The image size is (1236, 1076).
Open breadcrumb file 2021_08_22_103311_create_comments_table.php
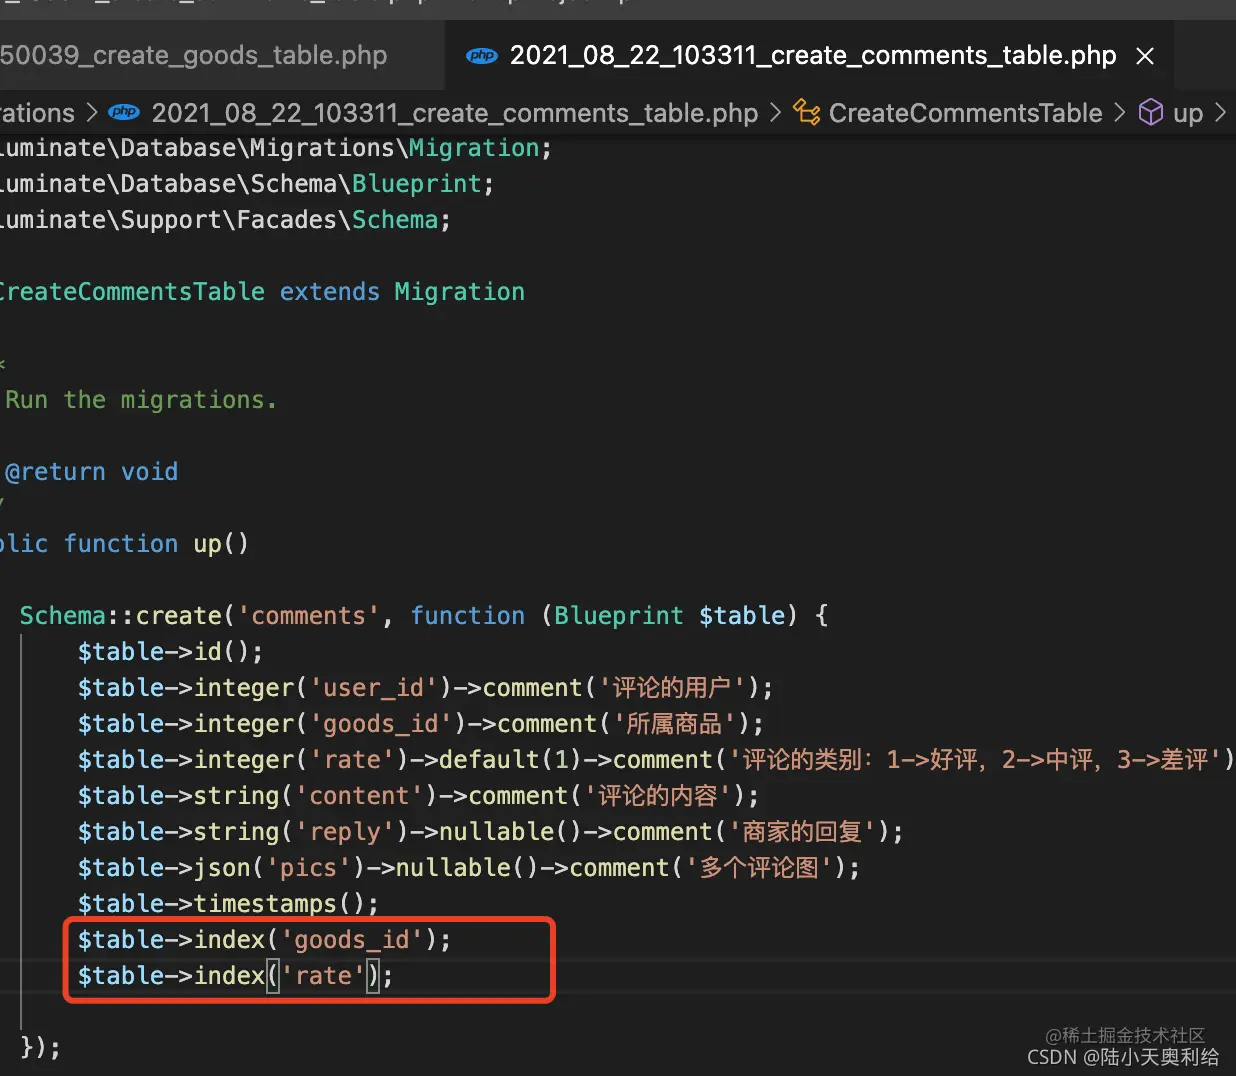pyautogui.click(x=455, y=113)
